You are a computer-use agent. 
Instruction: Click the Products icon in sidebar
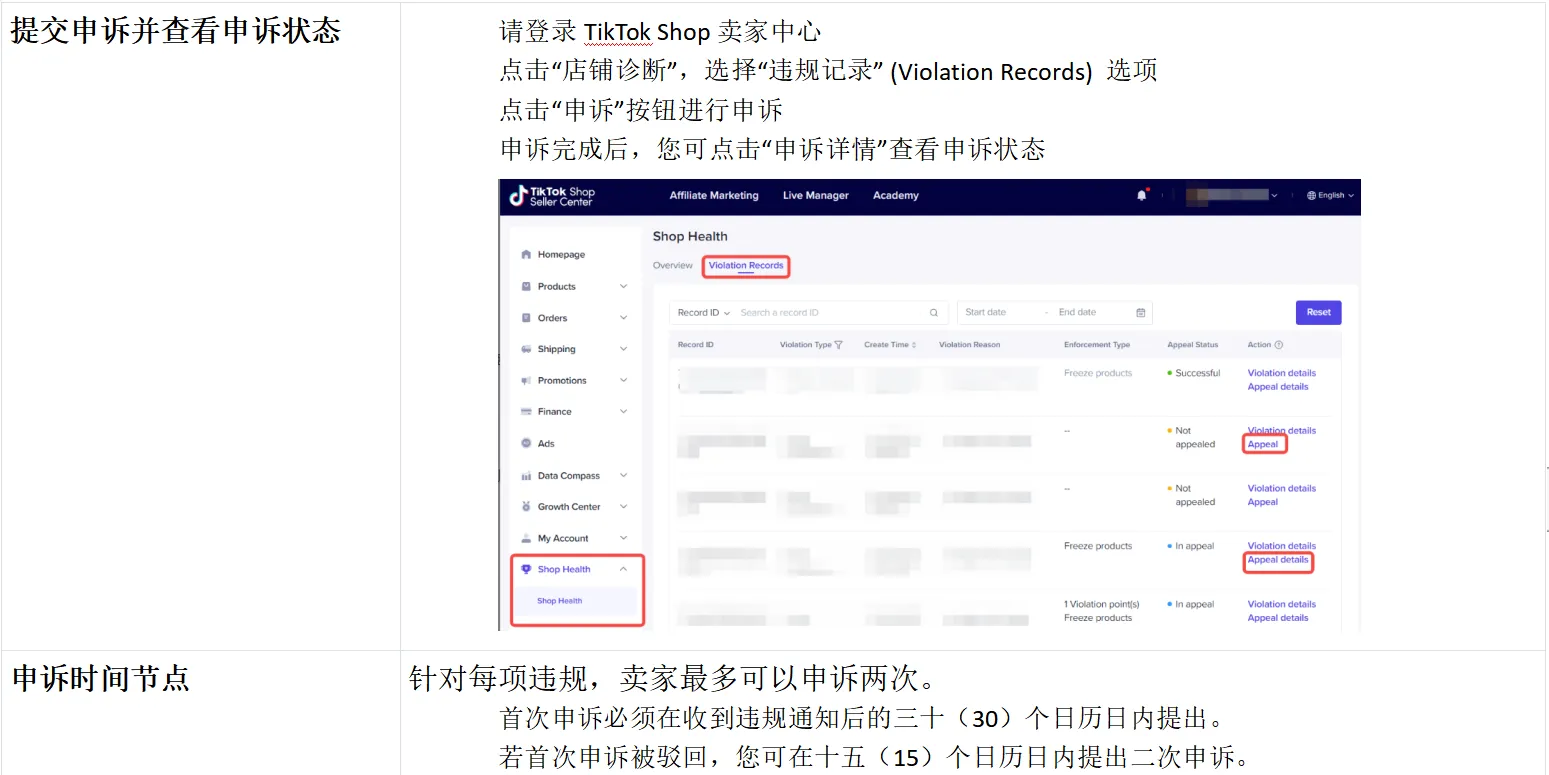tap(526, 287)
